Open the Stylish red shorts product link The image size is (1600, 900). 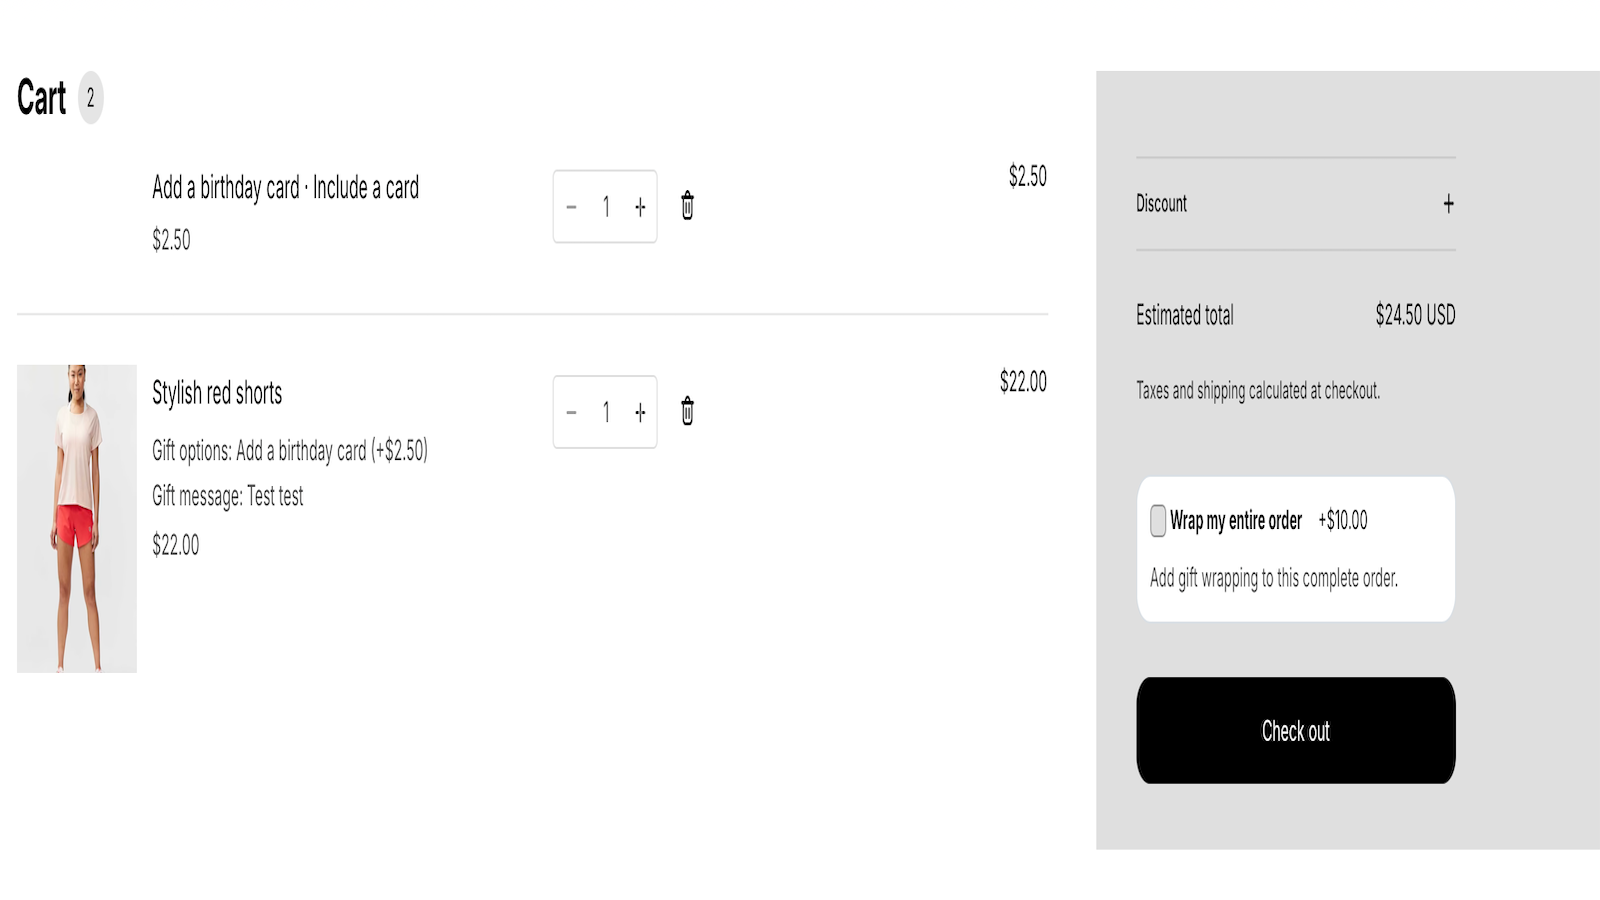click(x=217, y=393)
